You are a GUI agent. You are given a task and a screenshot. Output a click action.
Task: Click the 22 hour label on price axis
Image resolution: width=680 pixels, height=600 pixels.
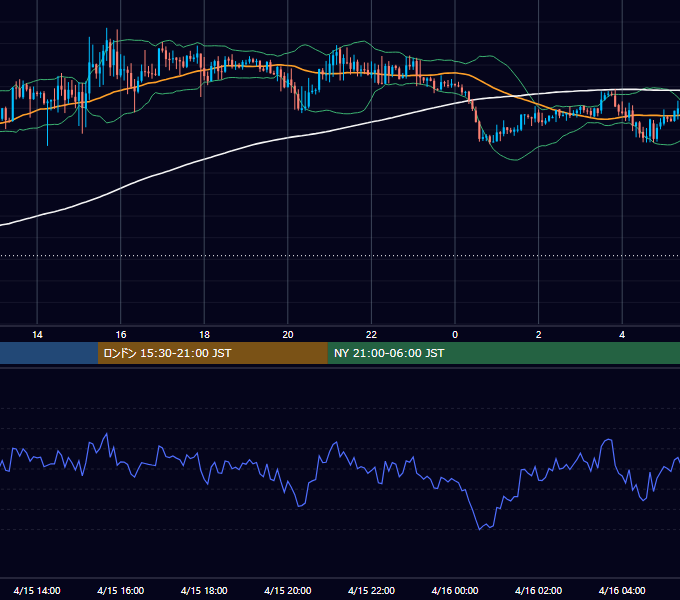click(x=371, y=335)
